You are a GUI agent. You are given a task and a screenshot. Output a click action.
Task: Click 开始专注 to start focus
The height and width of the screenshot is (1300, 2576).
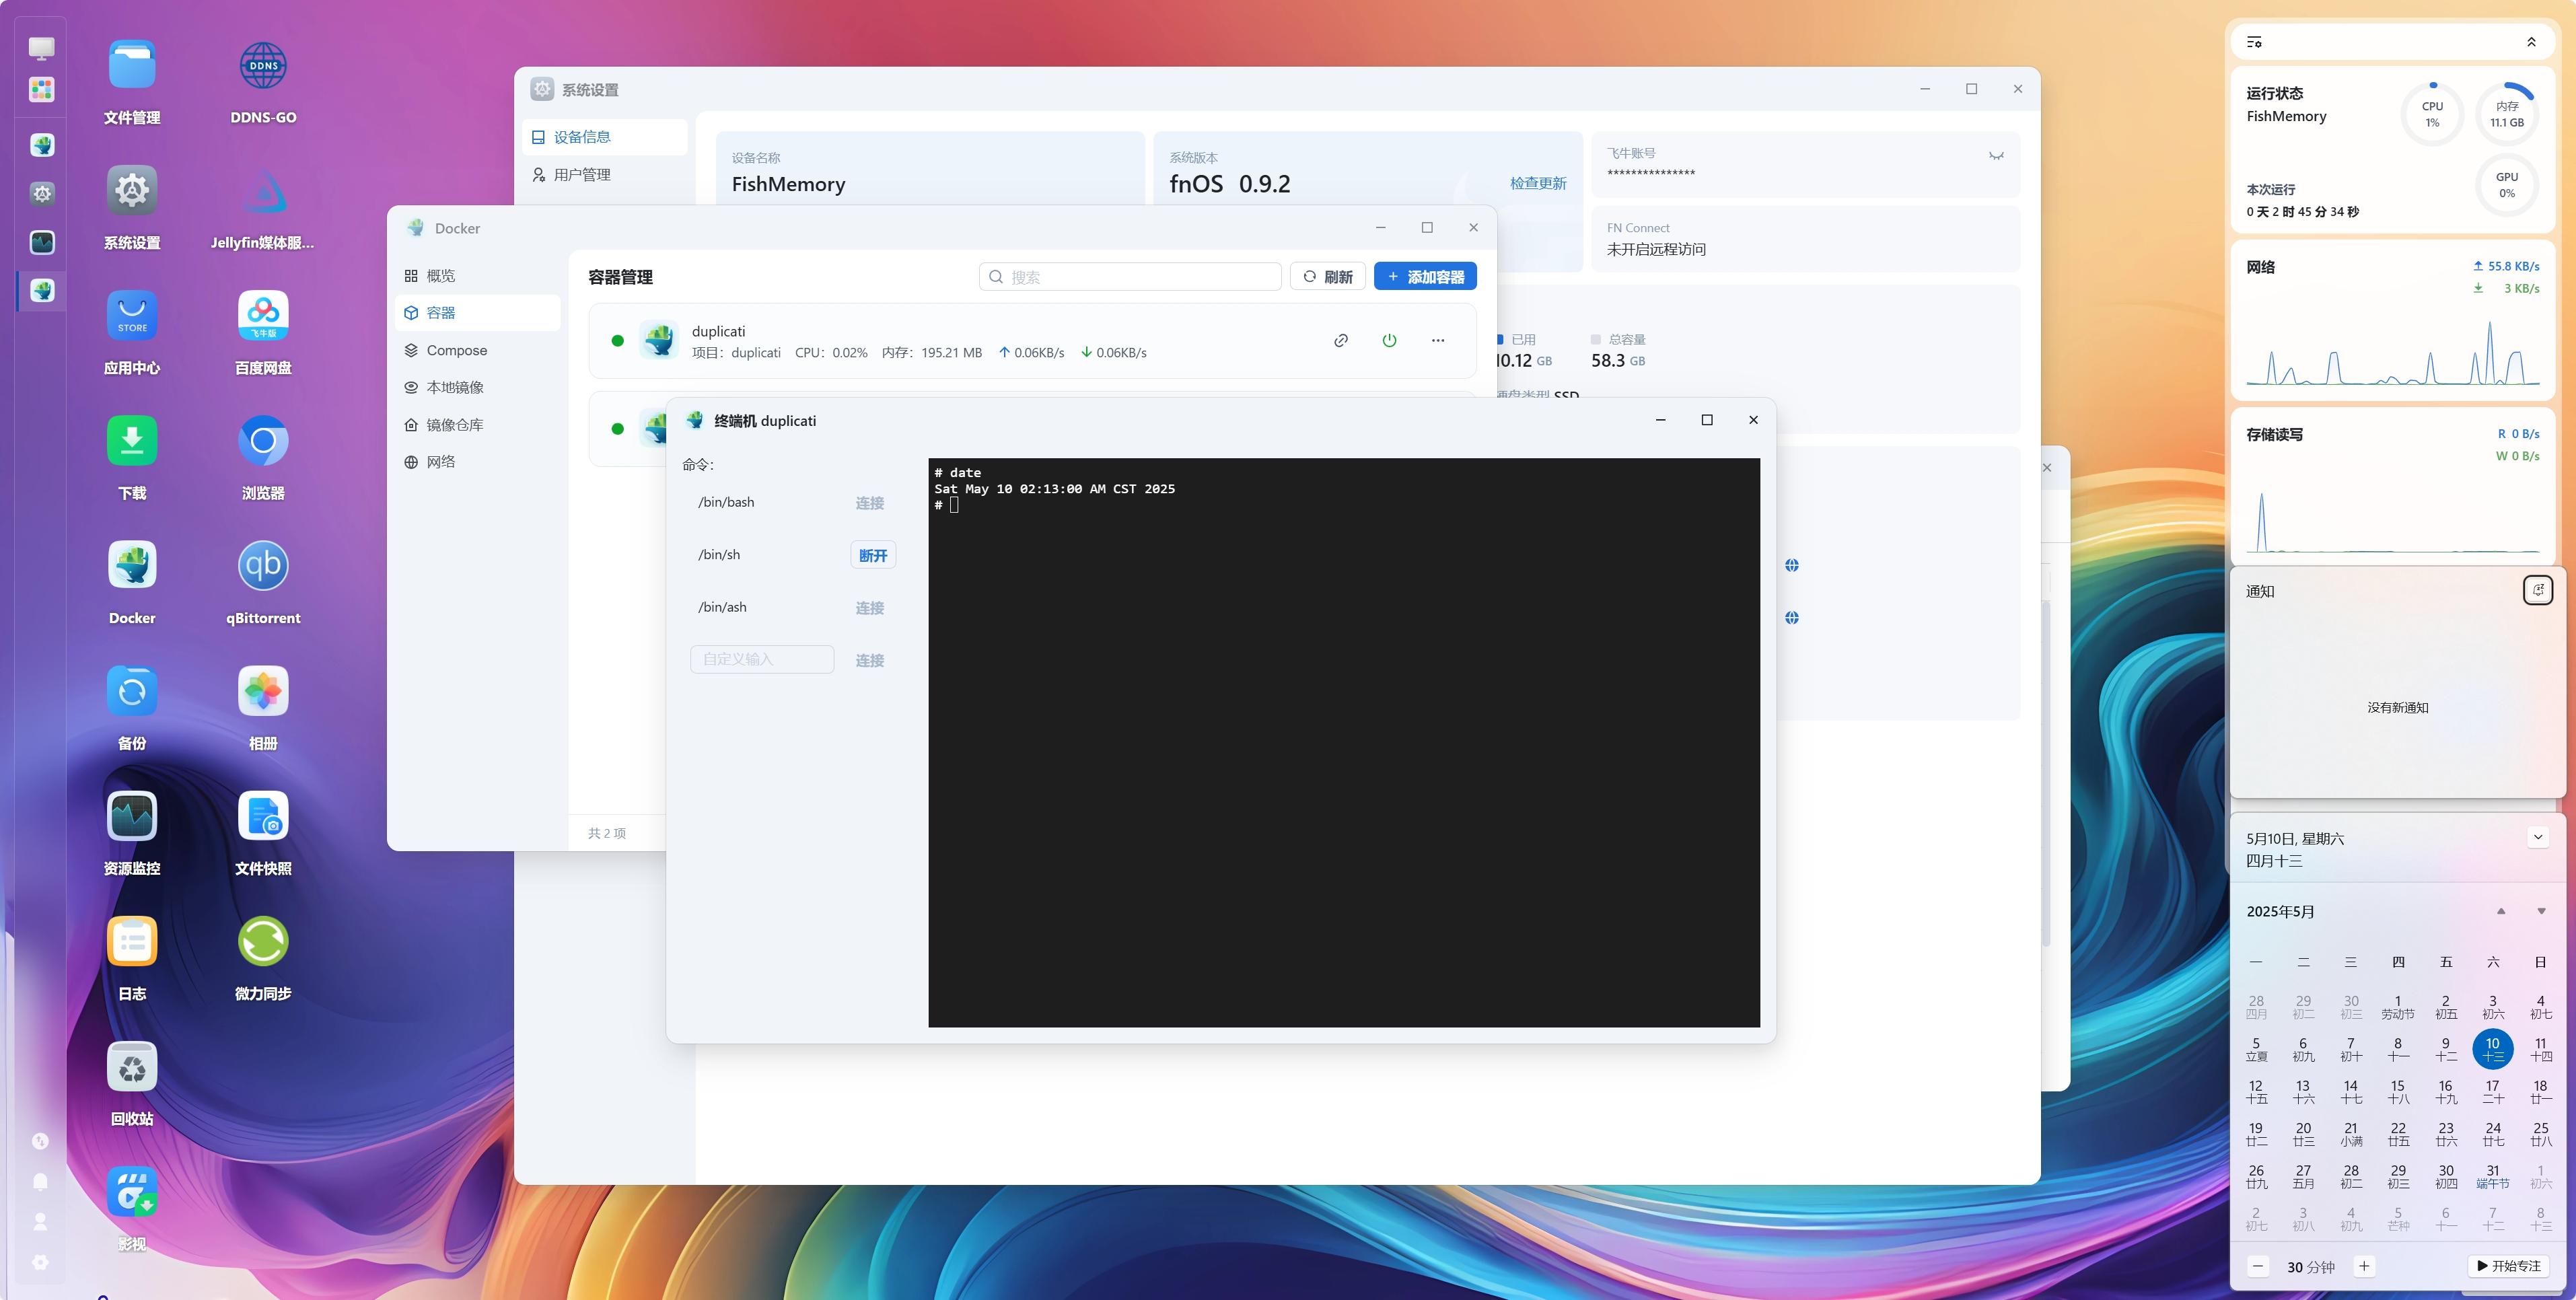click(2508, 1266)
